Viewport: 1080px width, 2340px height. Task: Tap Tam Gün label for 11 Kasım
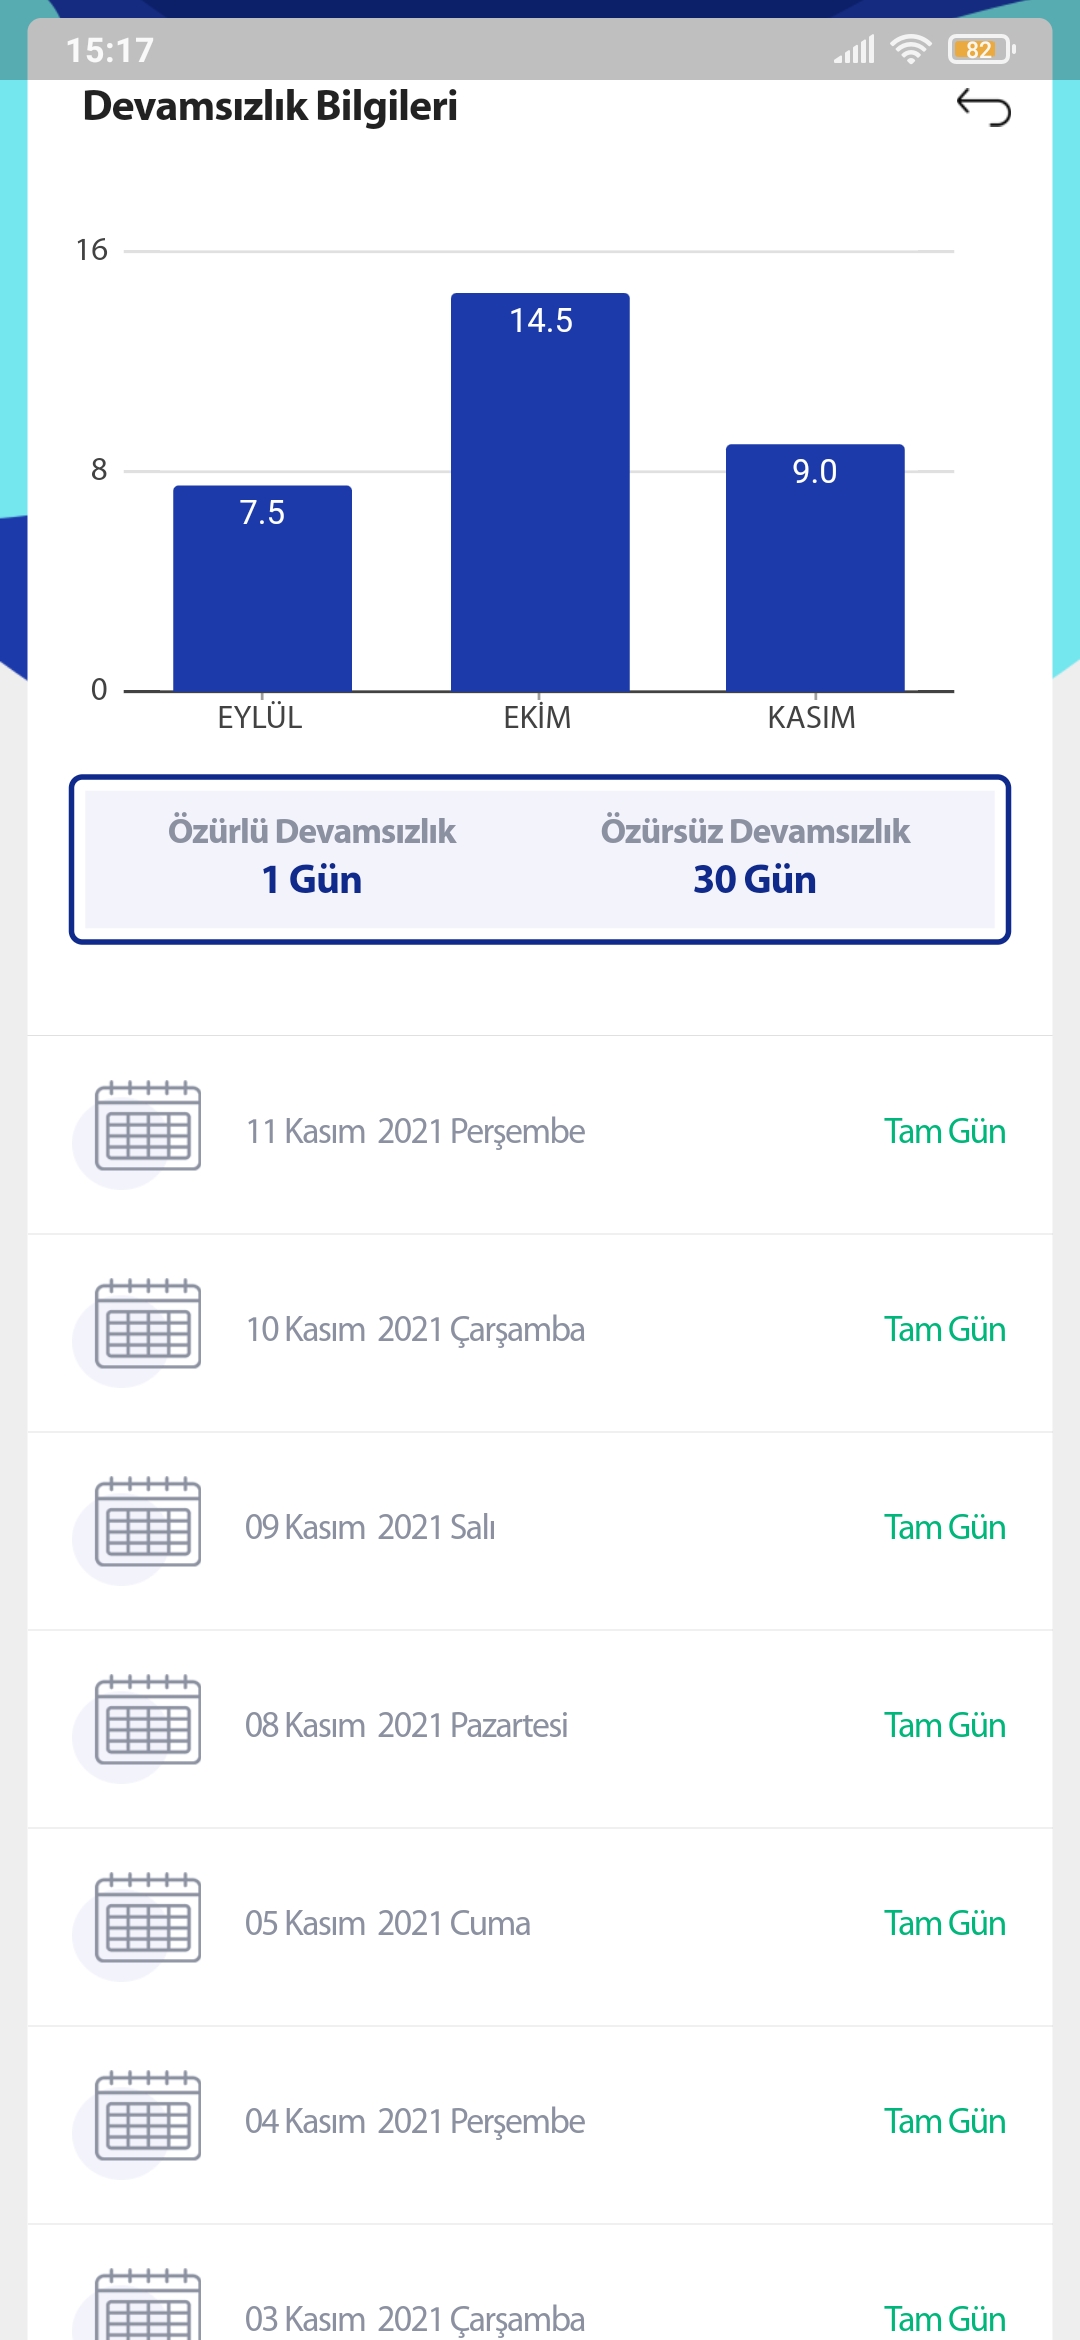pos(944,1132)
